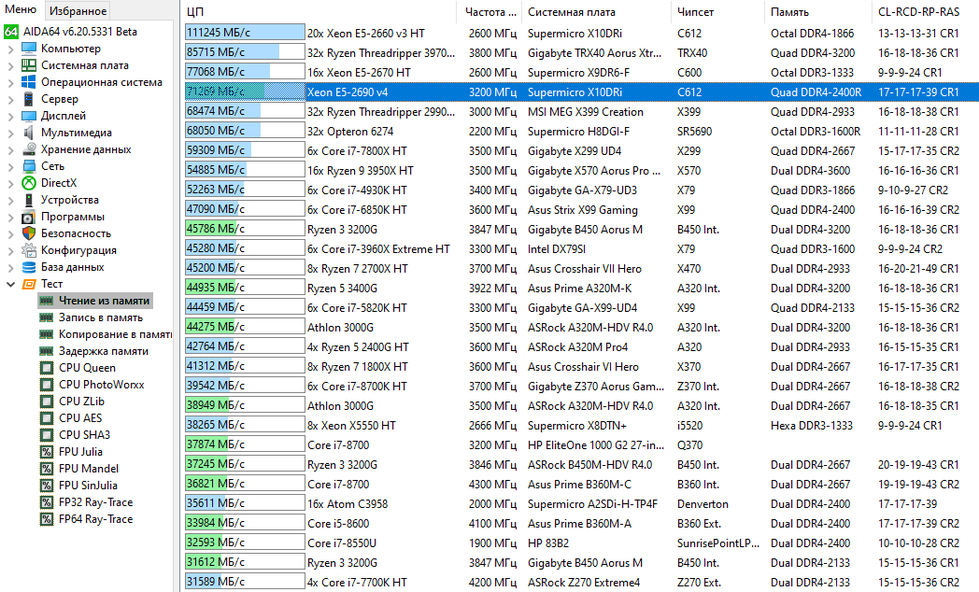Click the CPU ZLib benchmark icon
979x592 pixels.
point(46,402)
